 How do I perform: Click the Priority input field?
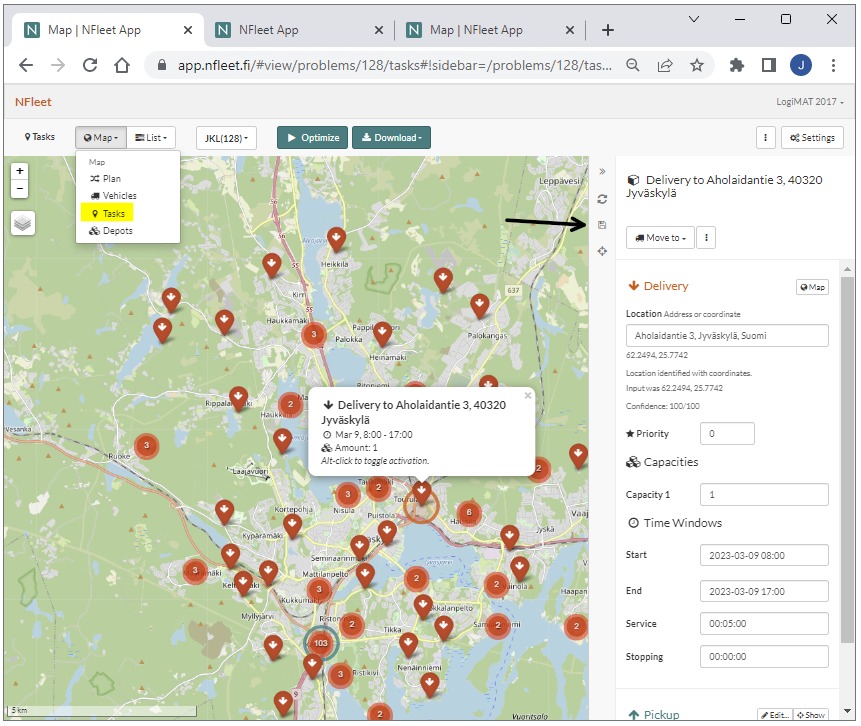pos(727,434)
